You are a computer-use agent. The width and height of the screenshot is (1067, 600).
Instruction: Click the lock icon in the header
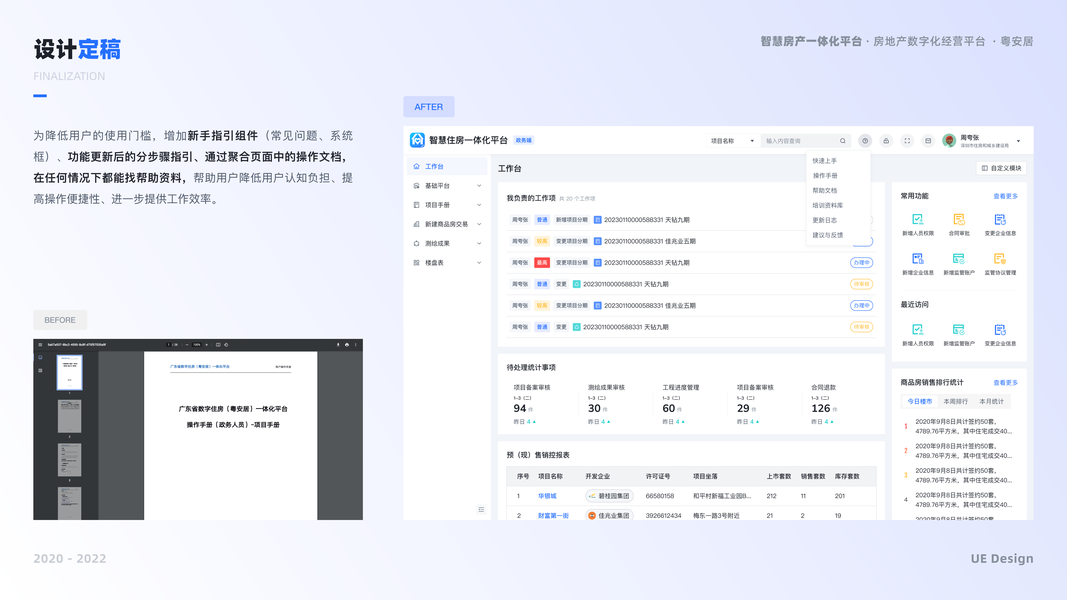click(886, 141)
